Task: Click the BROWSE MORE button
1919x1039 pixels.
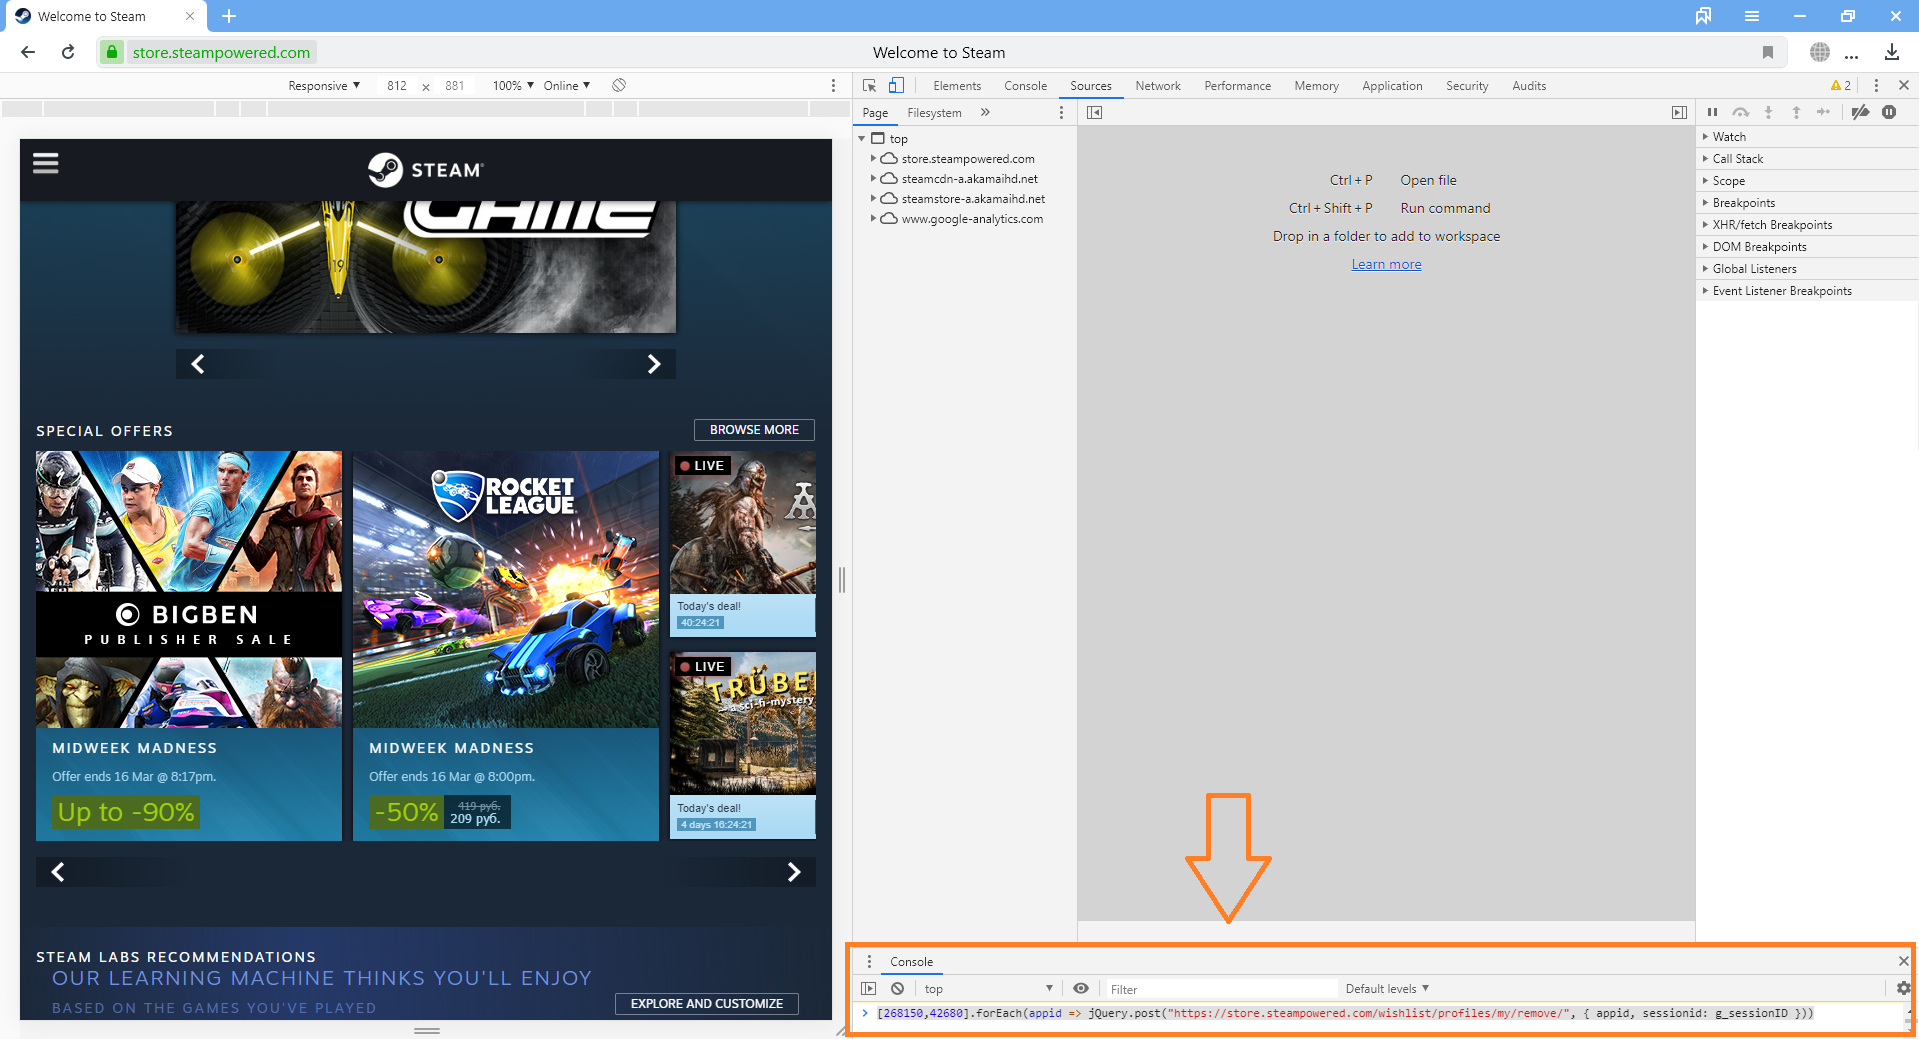Action: point(754,430)
